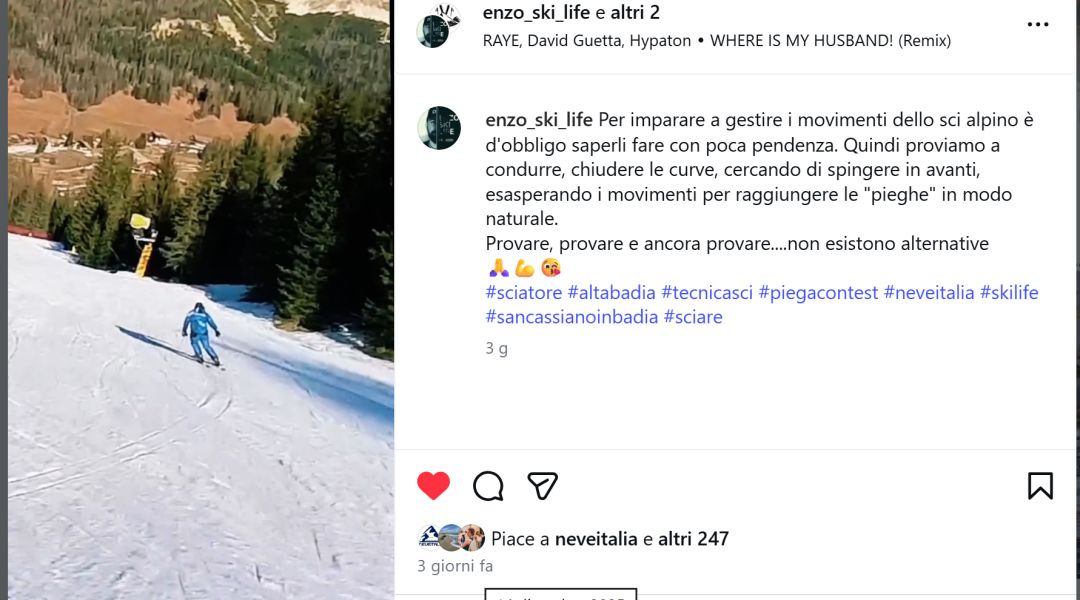The image size is (1080, 600).
Task: Open the three-dot more options menu
Action: (x=1037, y=24)
